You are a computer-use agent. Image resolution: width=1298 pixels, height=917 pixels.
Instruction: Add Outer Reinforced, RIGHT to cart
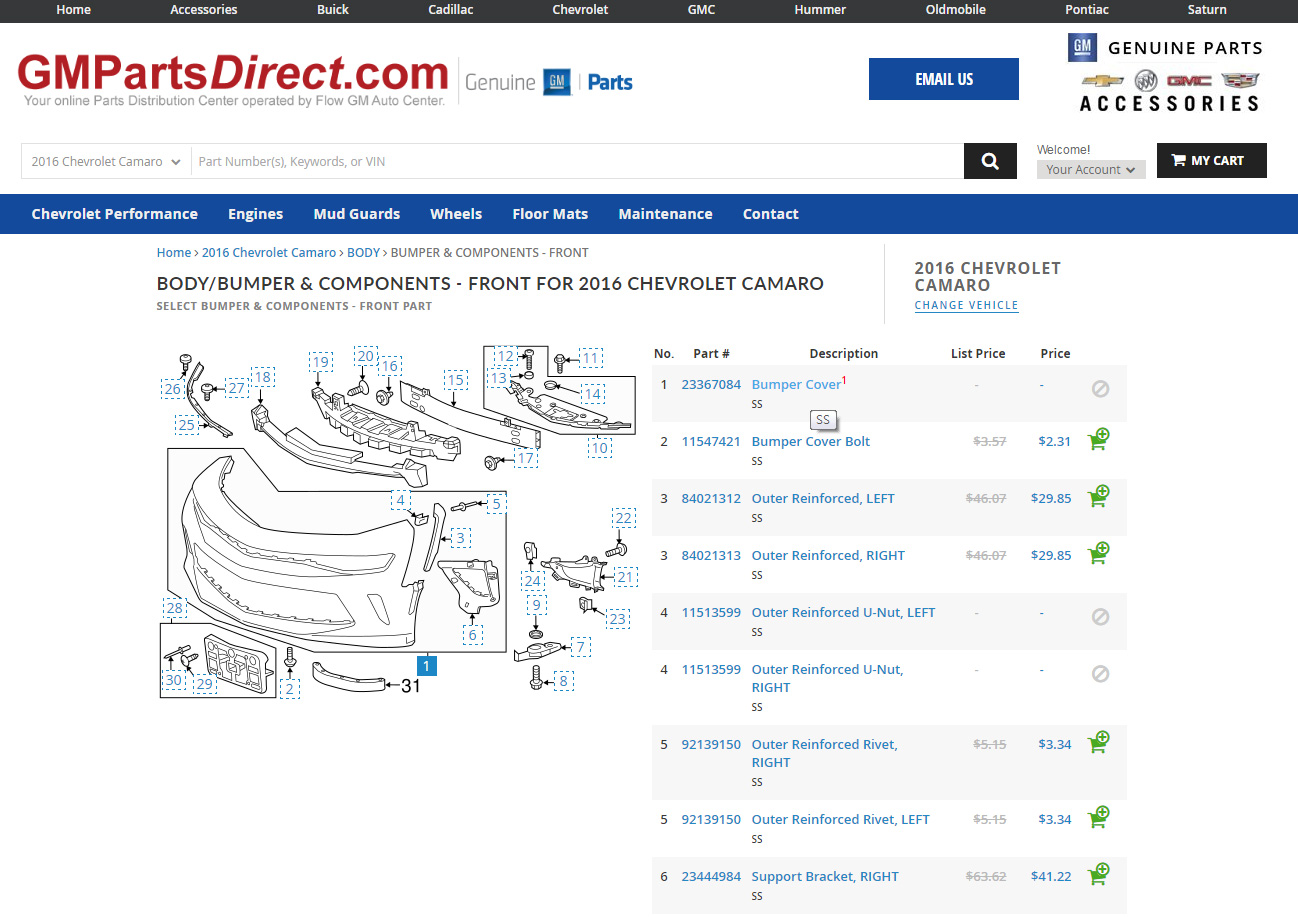pos(1099,553)
